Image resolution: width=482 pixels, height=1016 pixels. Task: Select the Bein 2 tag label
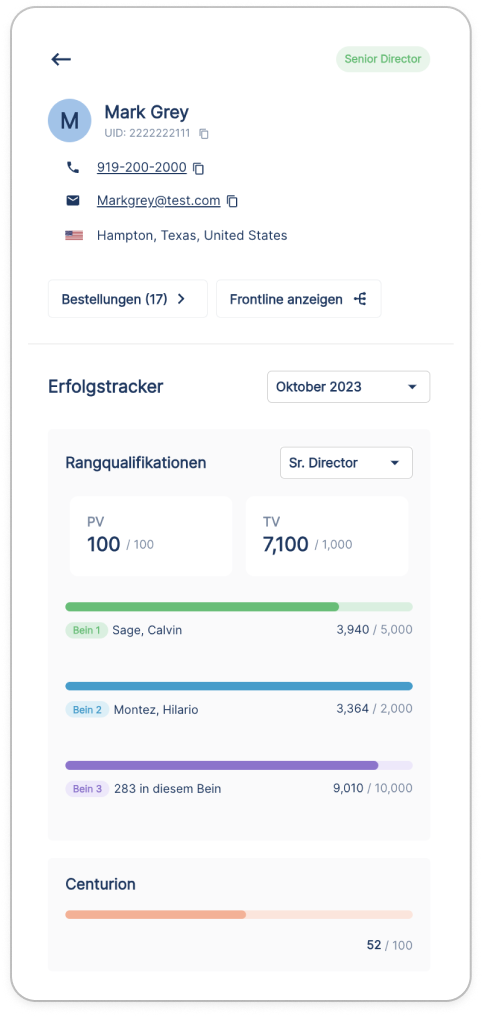pos(87,710)
